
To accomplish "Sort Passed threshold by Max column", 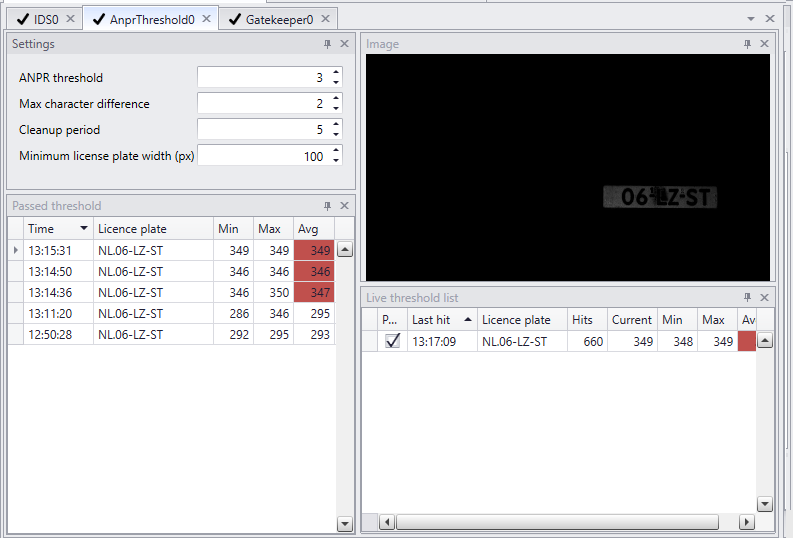I will [273, 229].
